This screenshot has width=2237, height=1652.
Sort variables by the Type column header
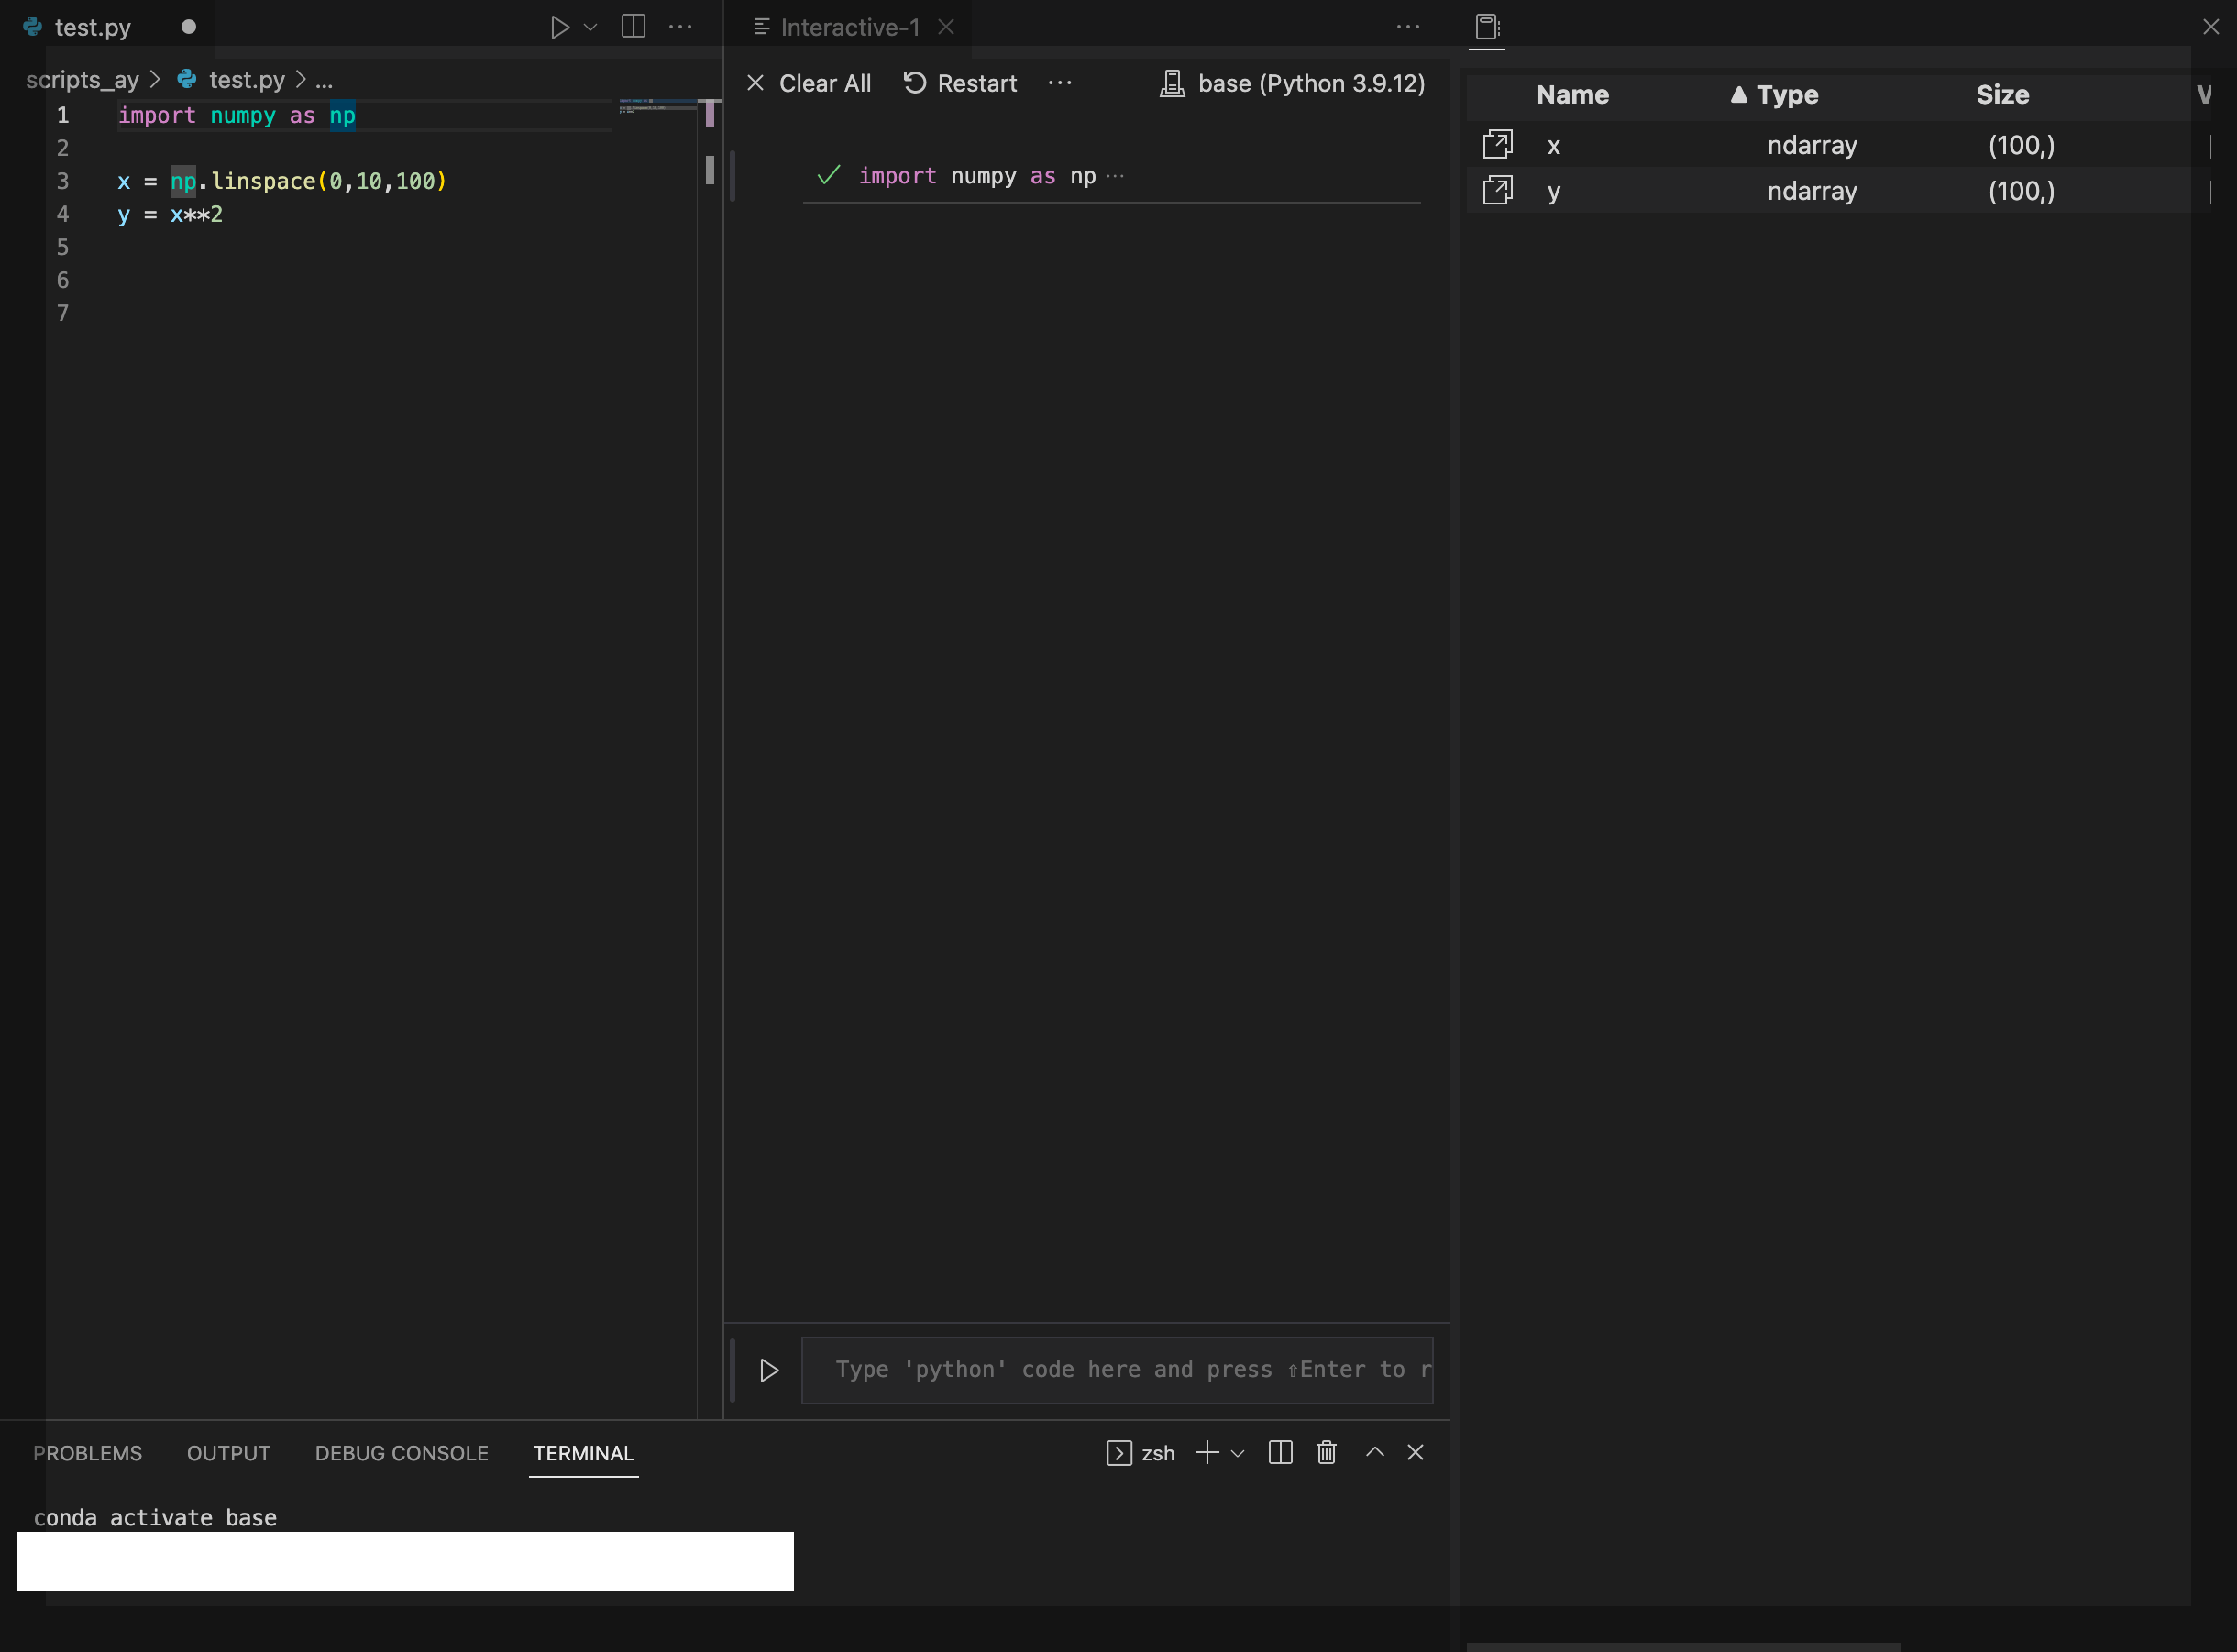tap(1786, 95)
